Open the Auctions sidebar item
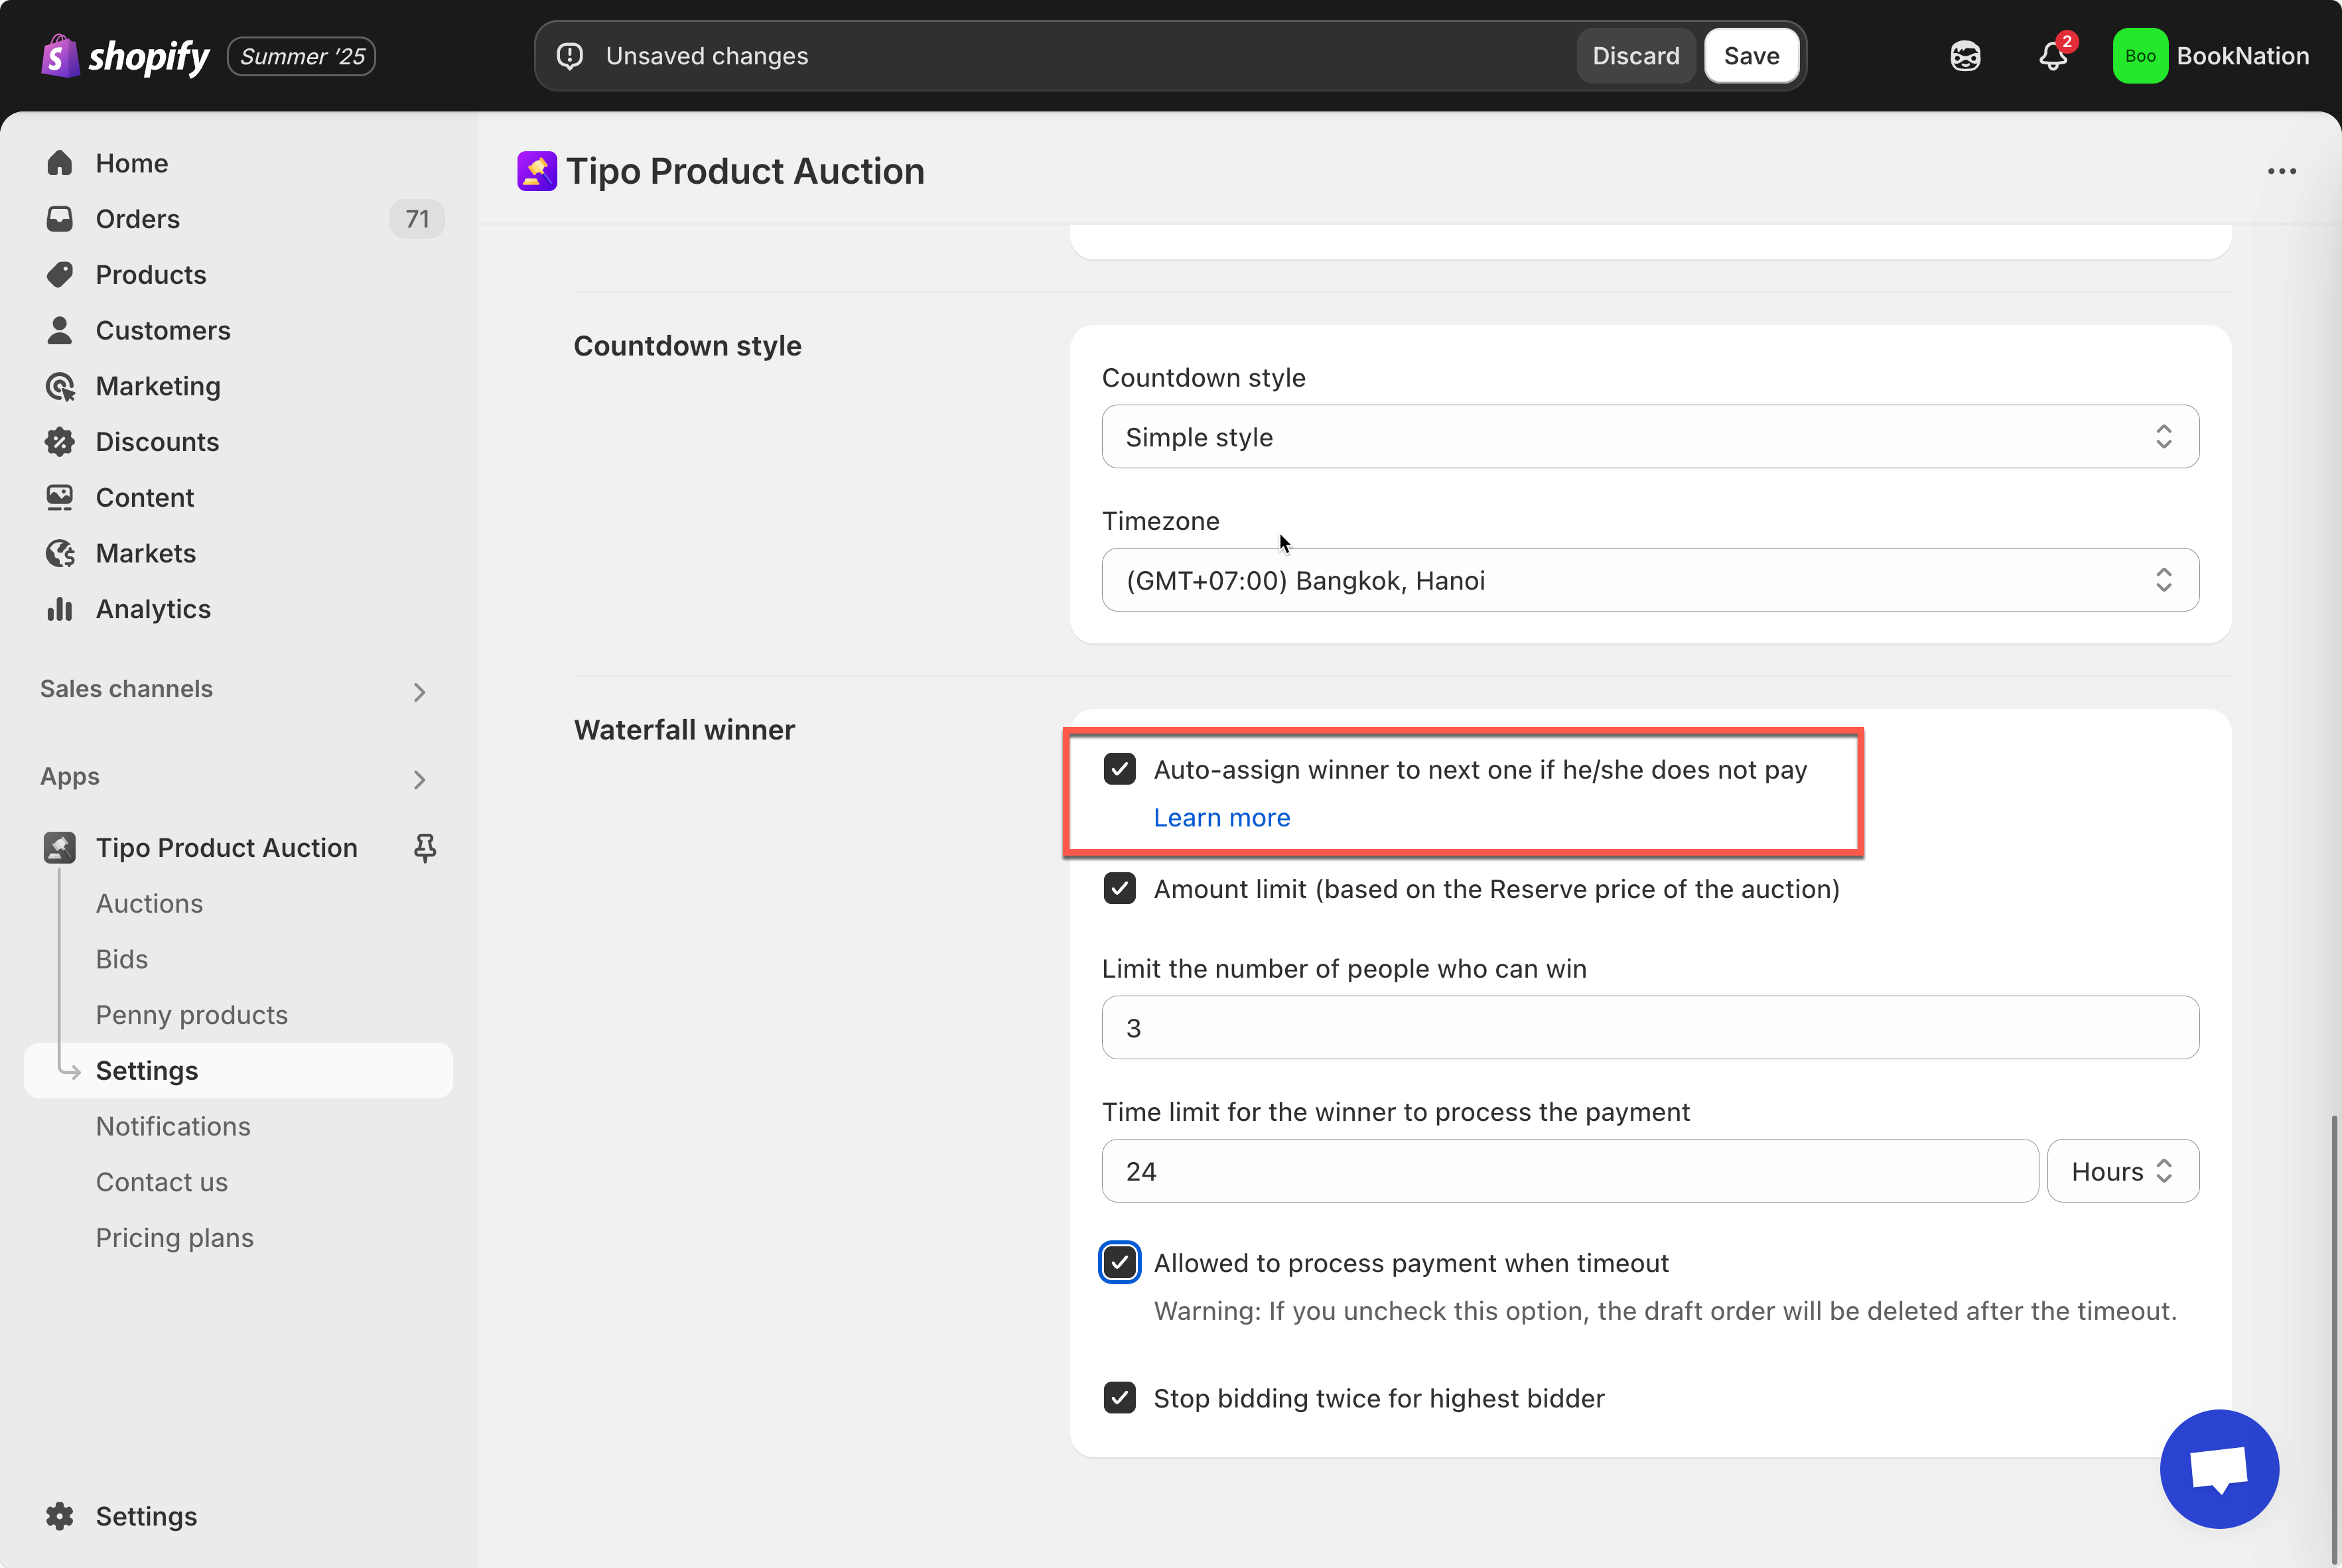 coord(149,903)
